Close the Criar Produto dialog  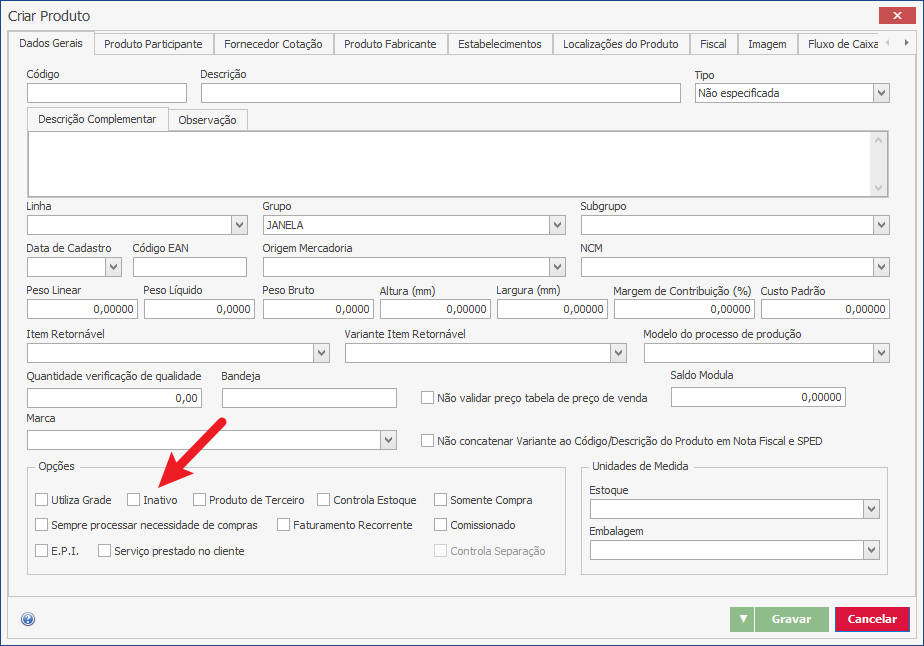897,15
